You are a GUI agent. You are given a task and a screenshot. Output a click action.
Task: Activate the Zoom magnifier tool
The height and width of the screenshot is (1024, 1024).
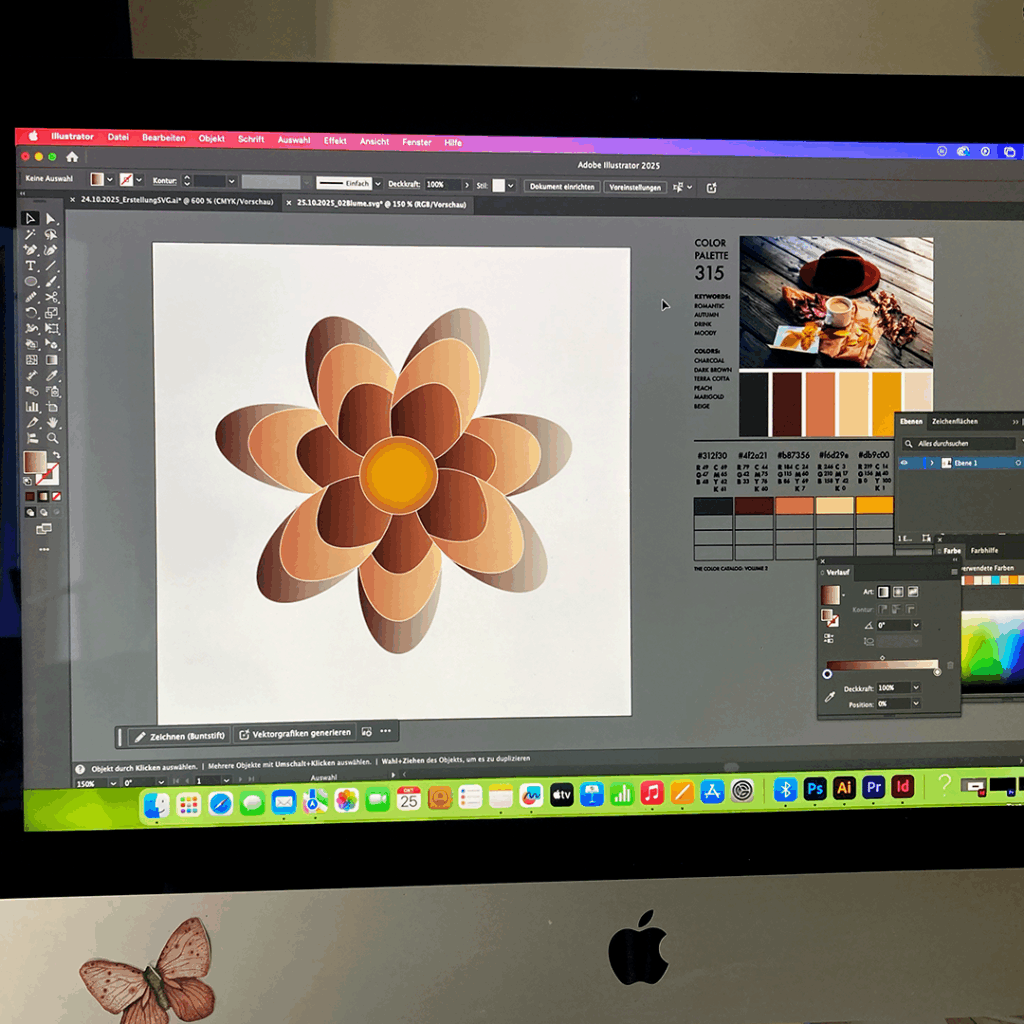point(52,438)
